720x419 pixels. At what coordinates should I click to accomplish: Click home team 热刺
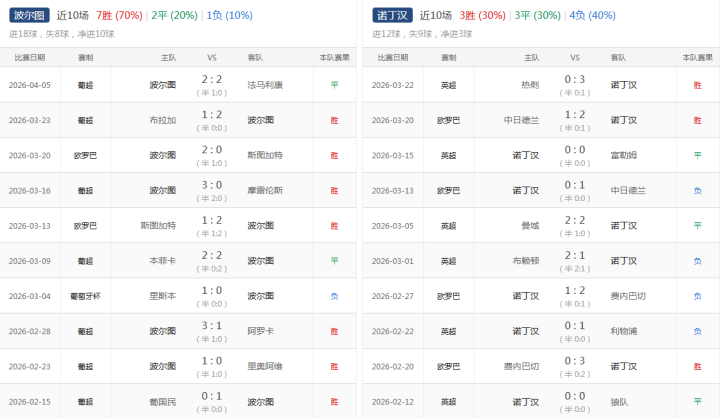point(530,85)
